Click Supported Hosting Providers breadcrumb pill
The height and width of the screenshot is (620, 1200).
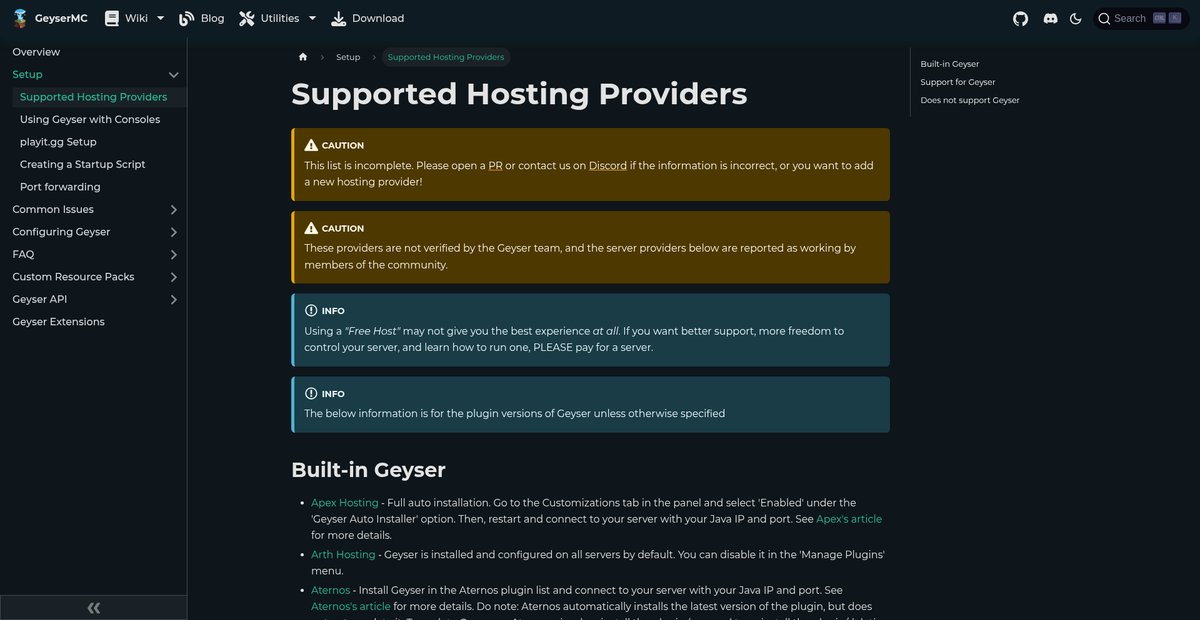(446, 57)
